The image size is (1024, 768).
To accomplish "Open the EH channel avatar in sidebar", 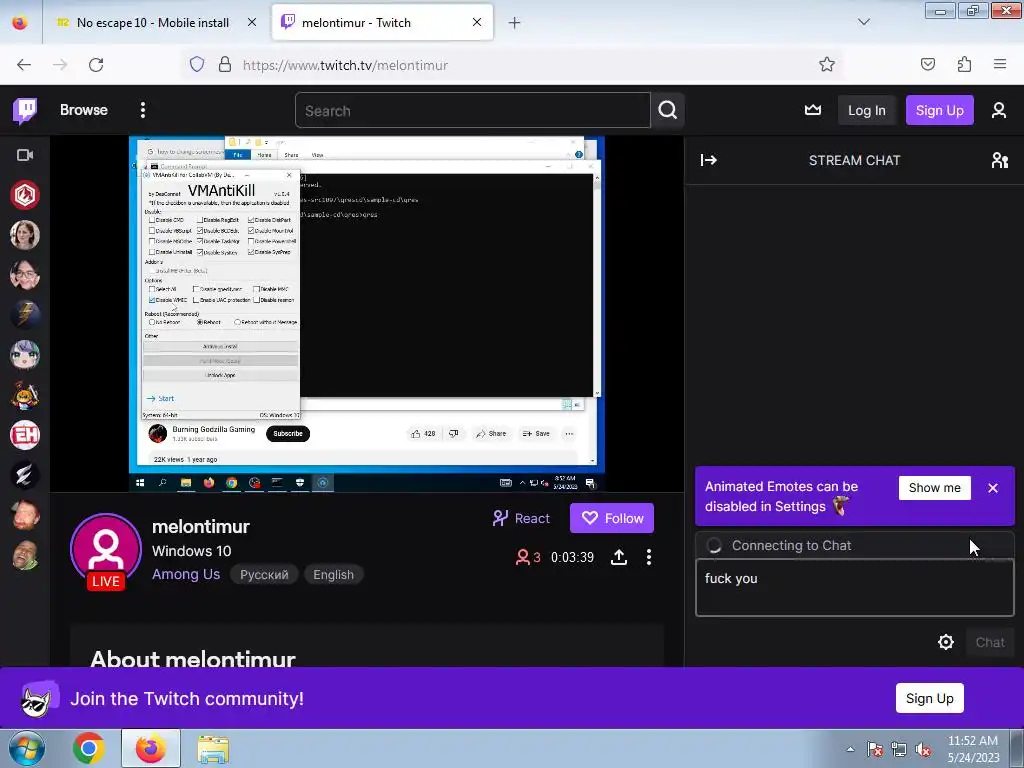I will [x=25, y=435].
